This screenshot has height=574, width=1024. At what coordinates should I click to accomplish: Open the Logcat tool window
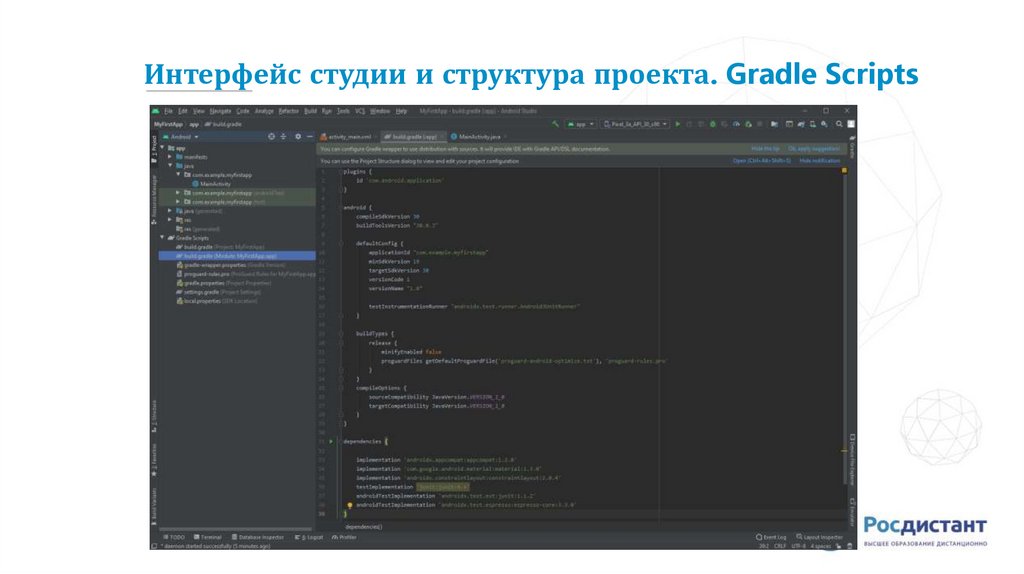(x=309, y=537)
